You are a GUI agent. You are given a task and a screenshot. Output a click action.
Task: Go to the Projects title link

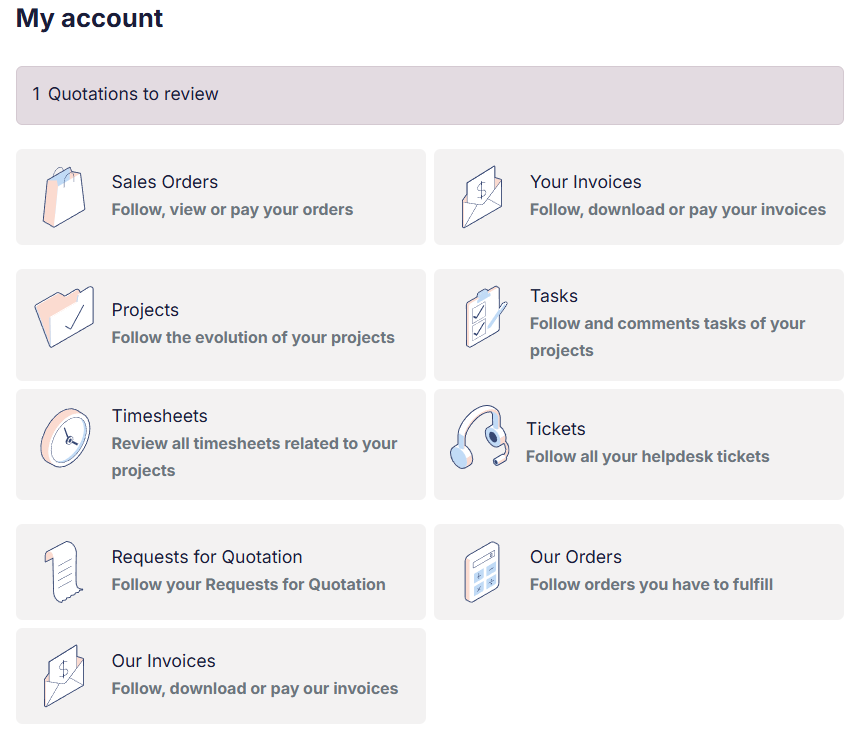(145, 310)
